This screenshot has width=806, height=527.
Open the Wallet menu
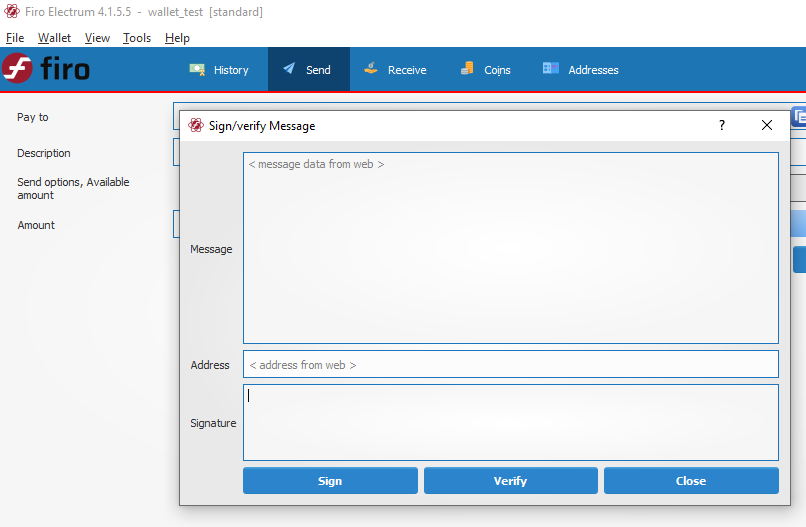[54, 38]
